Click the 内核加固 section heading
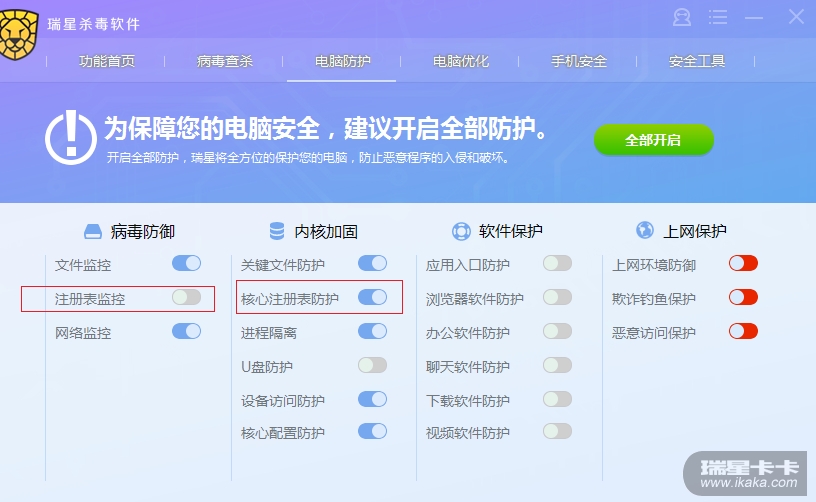The height and width of the screenshot is (502, 816). point(326,231)
